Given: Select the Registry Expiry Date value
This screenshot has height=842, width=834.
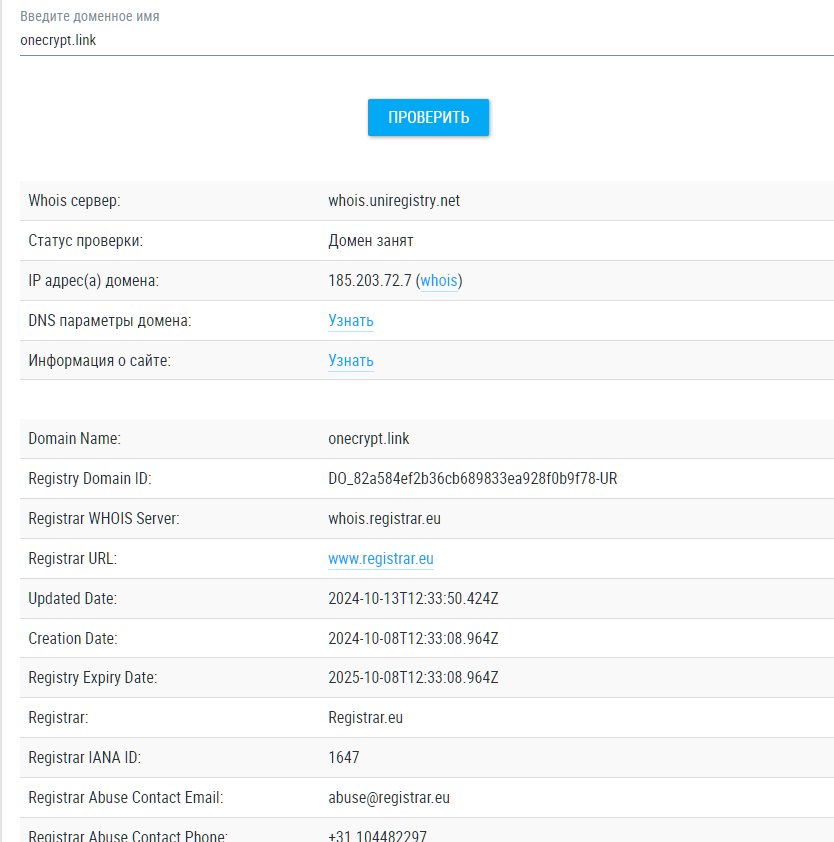Looking at the screenshot, I should pyautogui.click(x=413, y=677).
